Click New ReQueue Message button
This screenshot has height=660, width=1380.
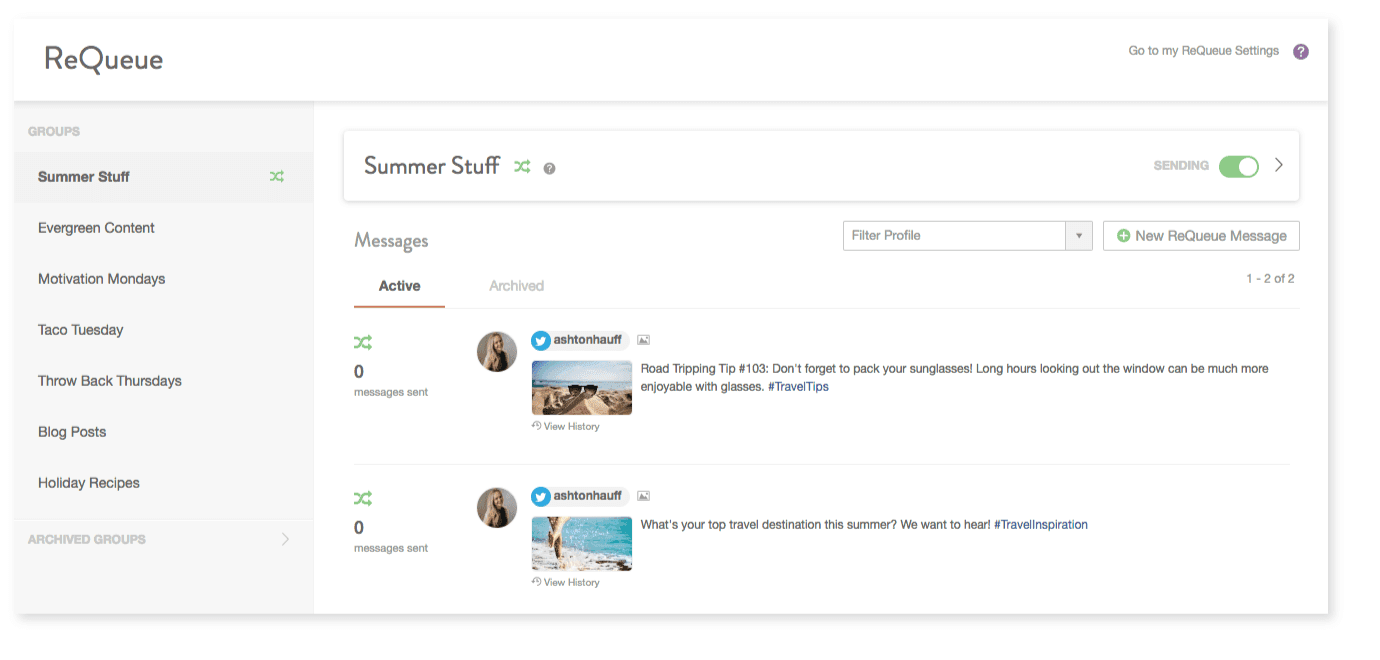1201,236
